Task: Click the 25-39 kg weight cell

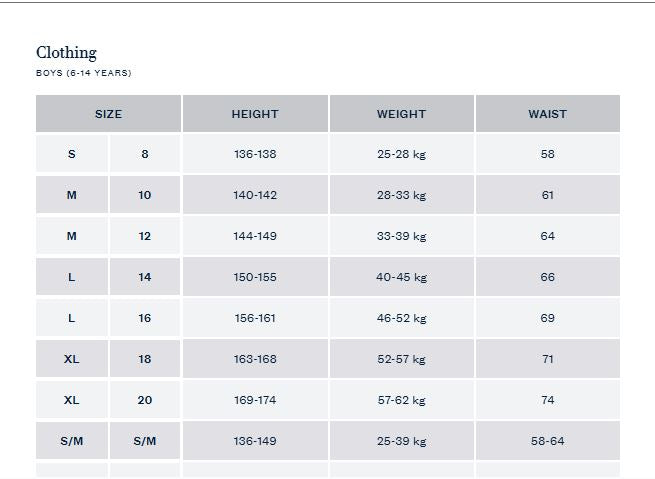Action: click(401, 441)
